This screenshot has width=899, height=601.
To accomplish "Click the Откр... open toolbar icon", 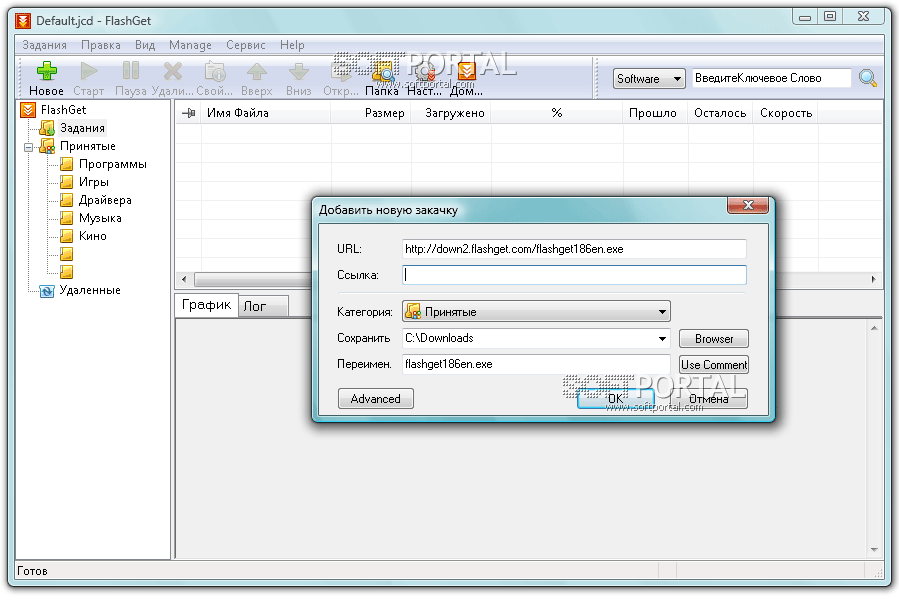I will point(341,71).
